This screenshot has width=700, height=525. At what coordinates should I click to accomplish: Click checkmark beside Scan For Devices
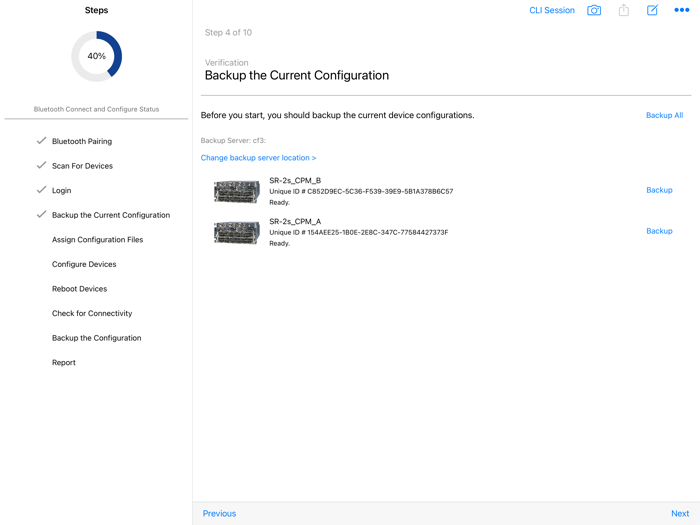click(x=42, y=165)
